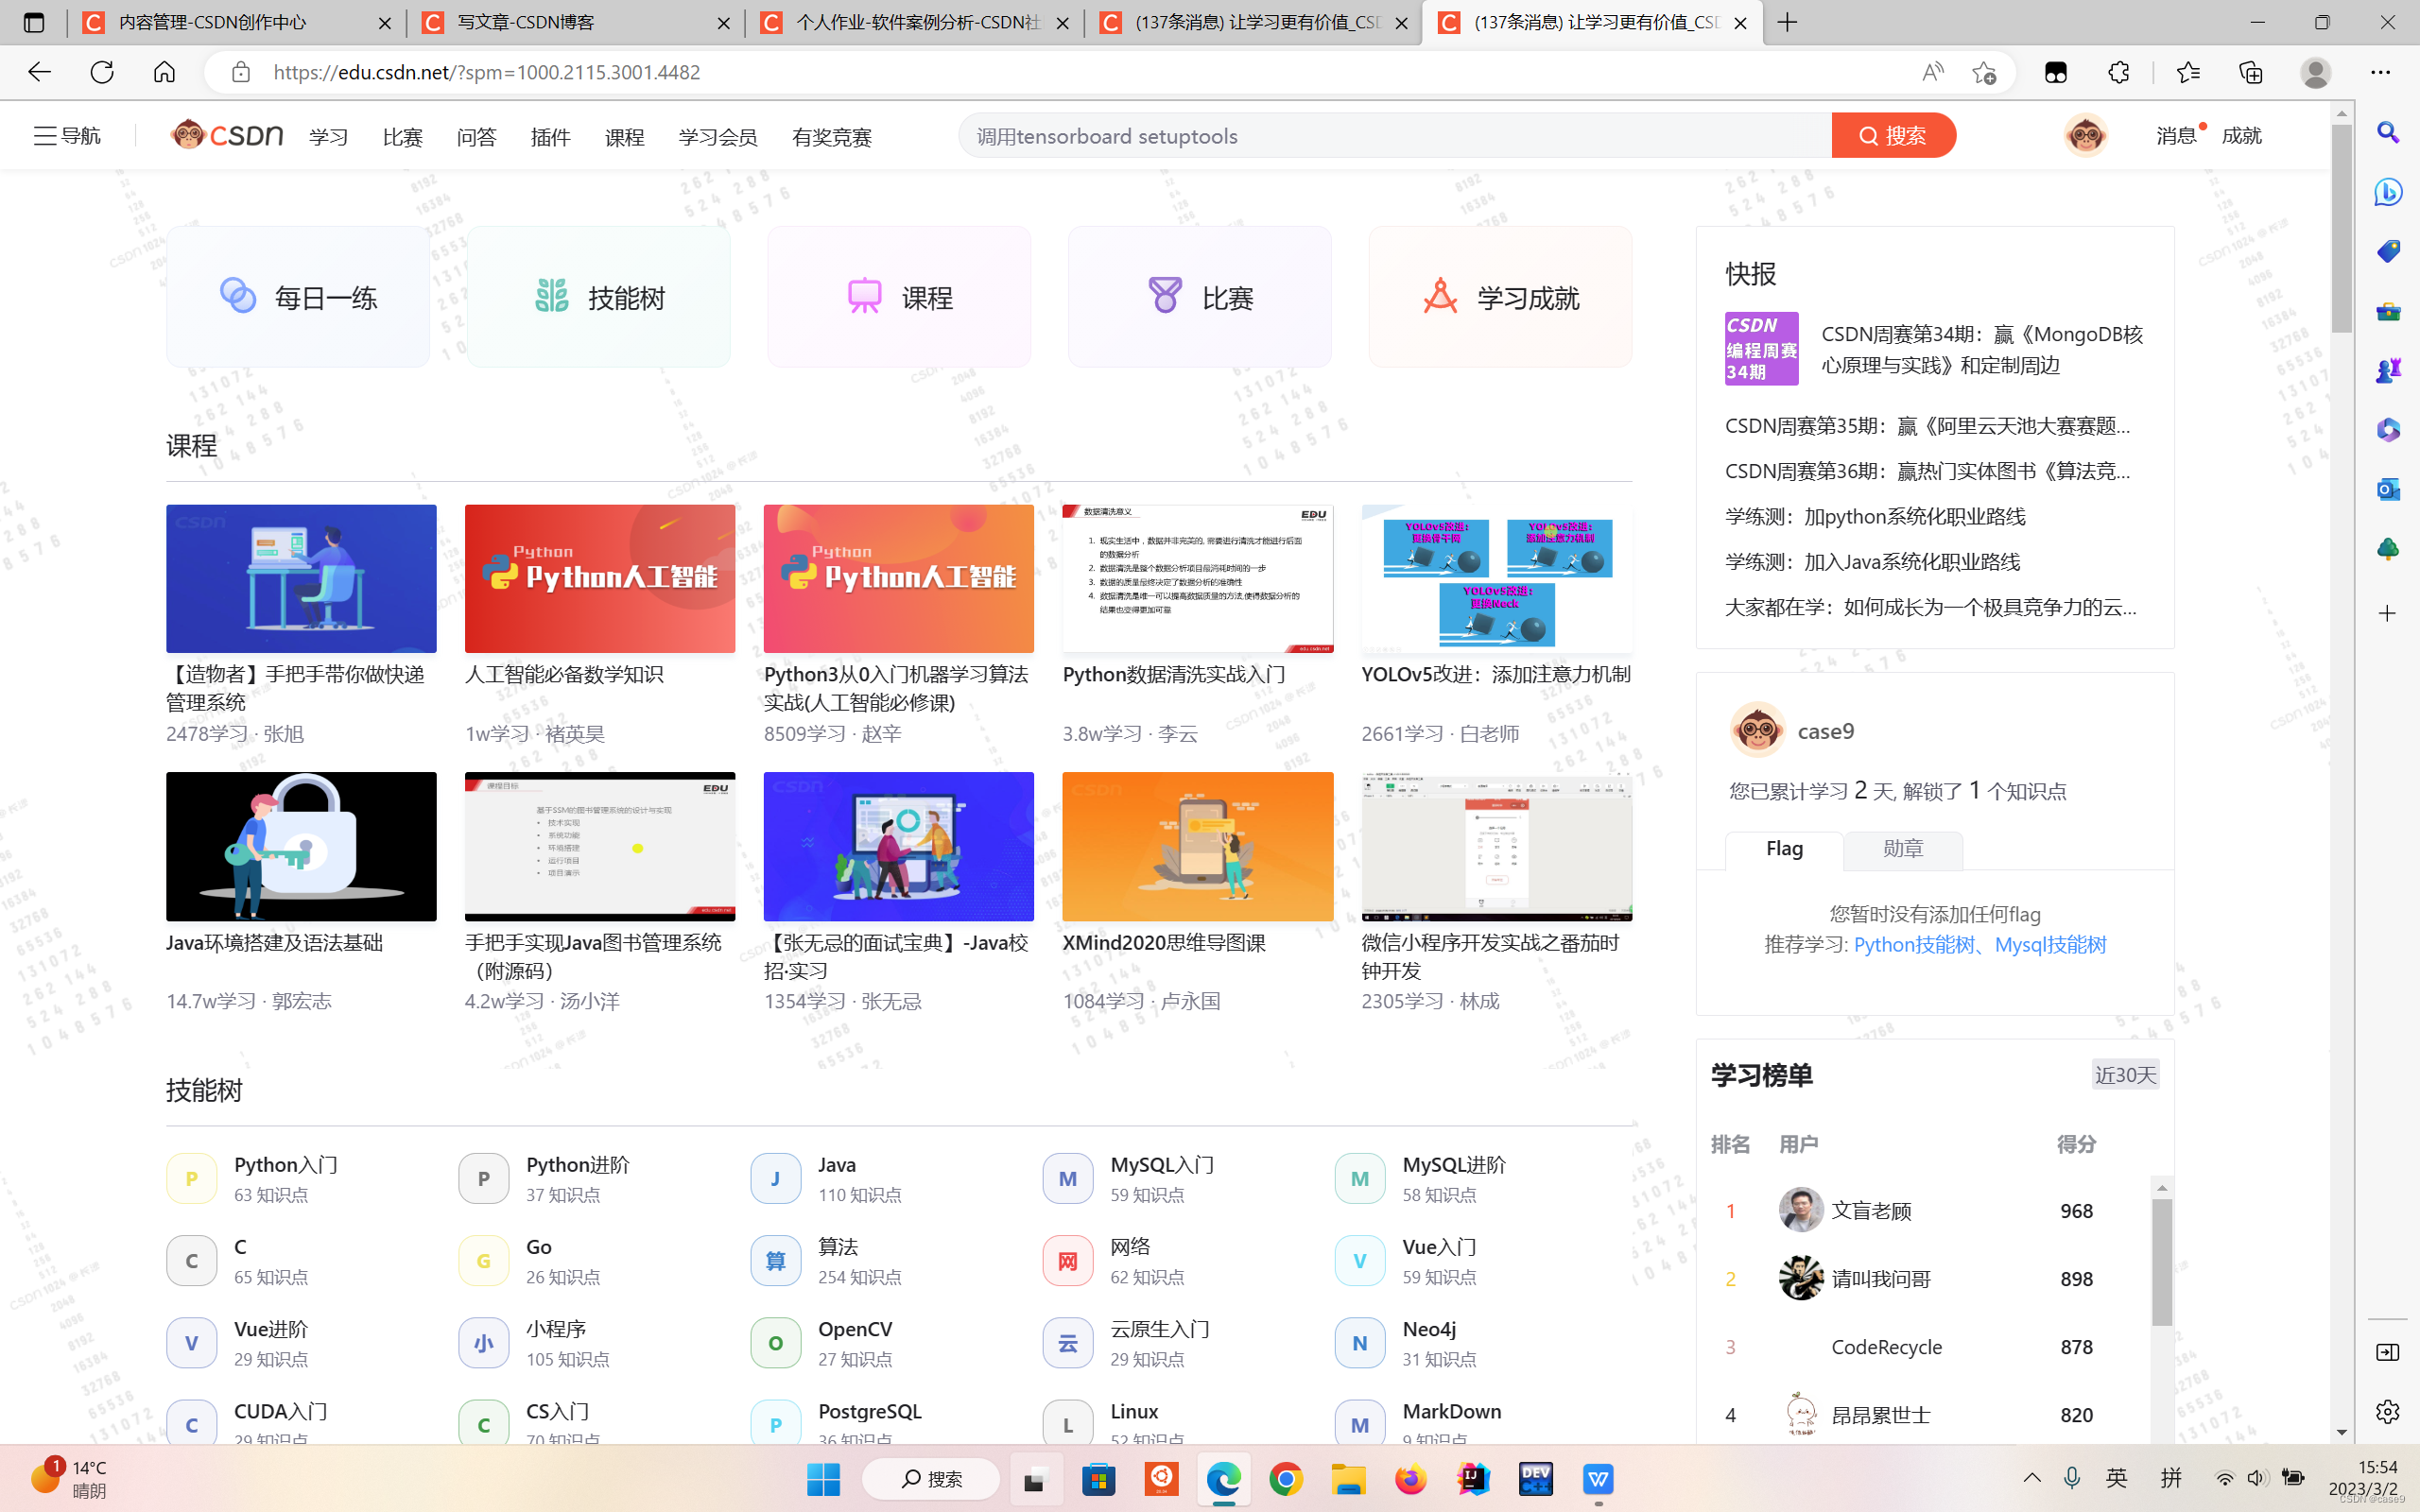Switch to the 勋章 tab
The height and width of the screenshot is (1512, 2420).
point(1902,849)
